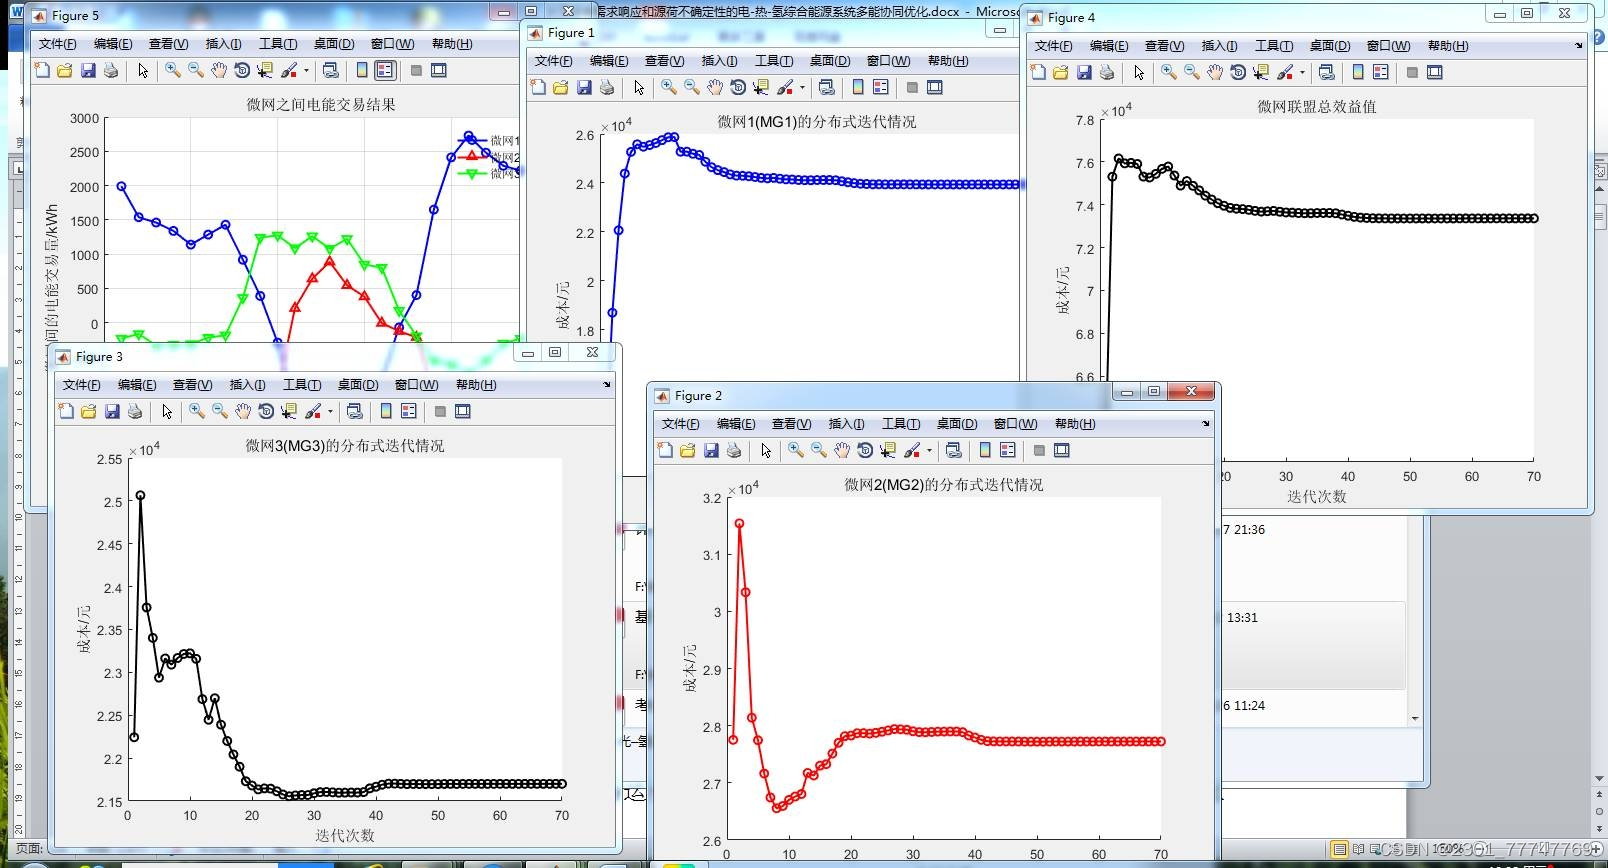The width and height of the screenshot is (1608, 868).
Task: Select Brush data tool in Figure 2
Action: (x=912, y=450)
